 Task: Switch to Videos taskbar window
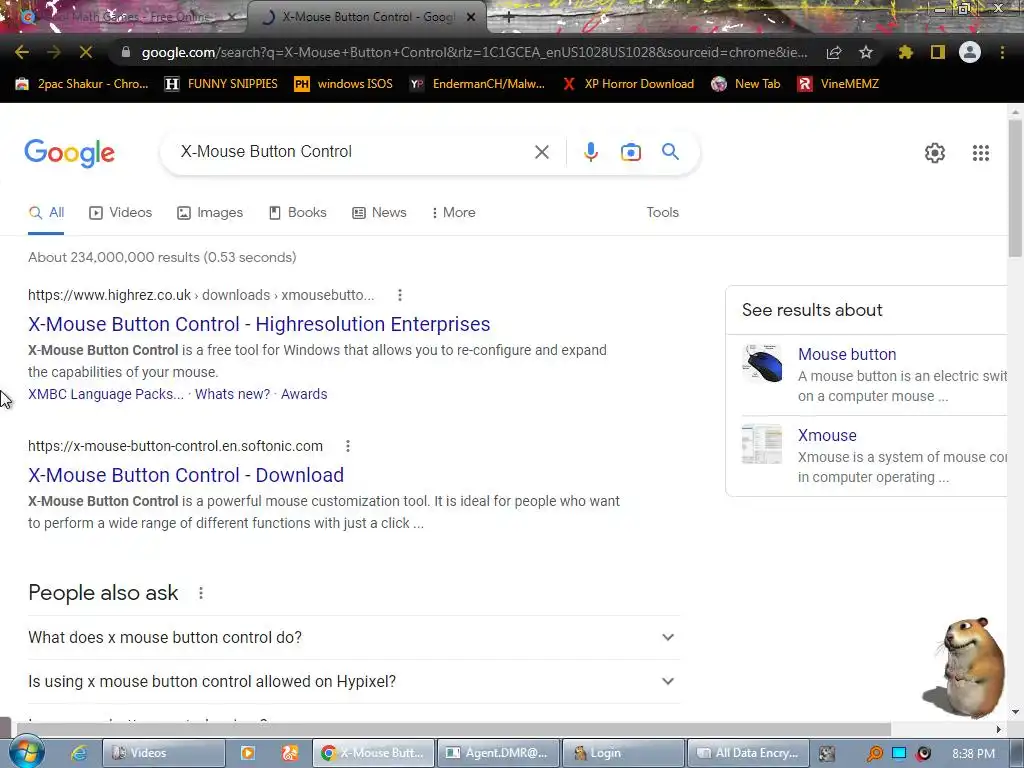(164, 753)
